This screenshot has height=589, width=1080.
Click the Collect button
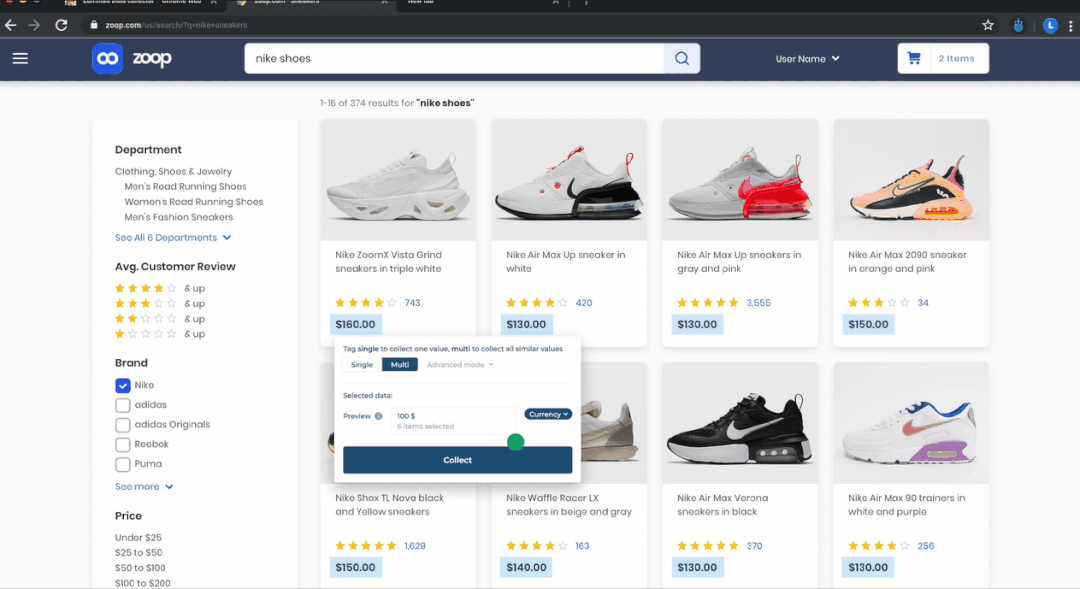pyautogui.click(x=457, y=460)
